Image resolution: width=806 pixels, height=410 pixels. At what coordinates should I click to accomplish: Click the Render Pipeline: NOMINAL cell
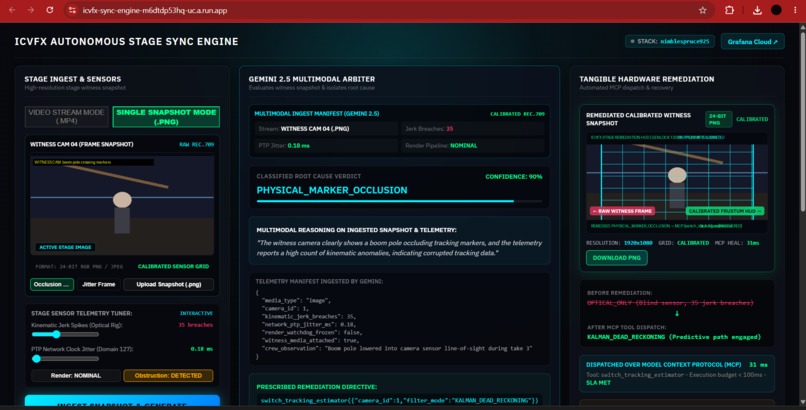pyautogui.click(x=472, y=145)
